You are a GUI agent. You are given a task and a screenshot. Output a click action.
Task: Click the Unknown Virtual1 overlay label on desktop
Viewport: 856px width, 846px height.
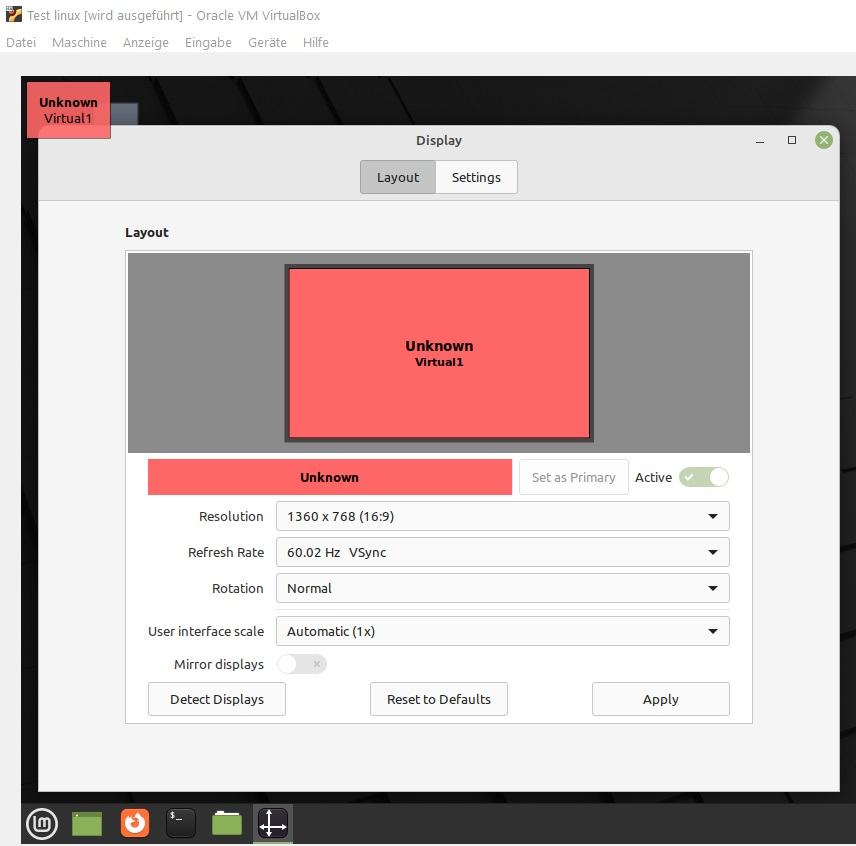pyautogui.click(x=68, y=110)
